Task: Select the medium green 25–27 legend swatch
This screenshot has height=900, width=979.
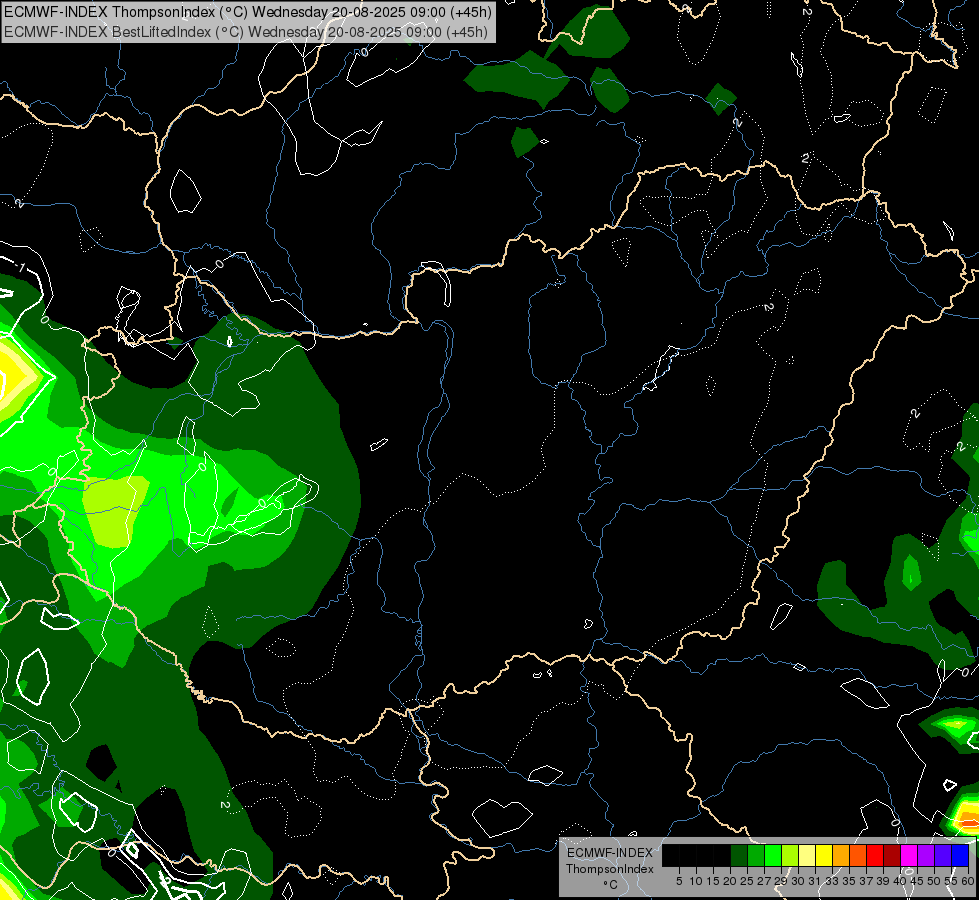Action: [x=756, y=855]
